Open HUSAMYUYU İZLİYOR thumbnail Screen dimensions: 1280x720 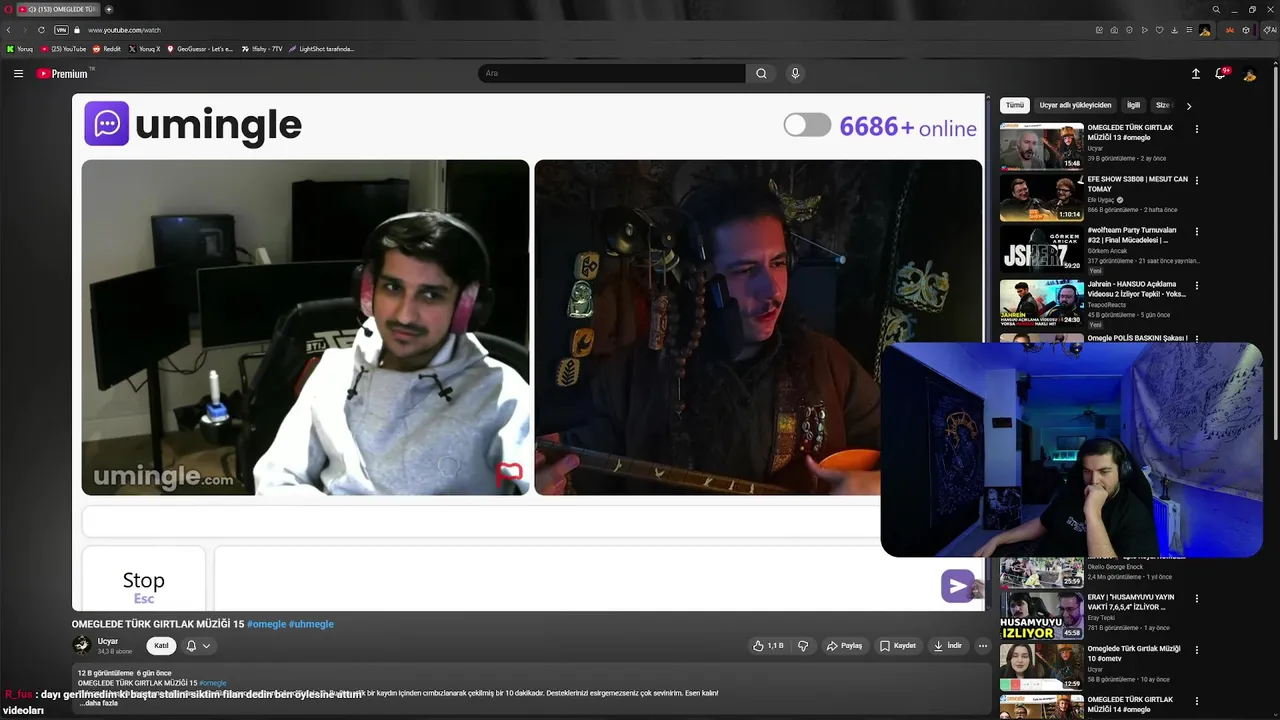tap(1042, 615)
